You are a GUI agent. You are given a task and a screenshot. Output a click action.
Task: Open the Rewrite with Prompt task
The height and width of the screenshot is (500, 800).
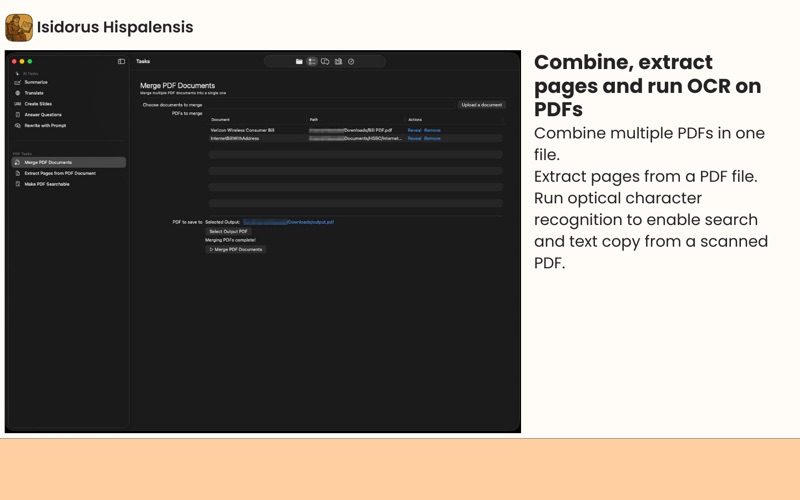(45, 126)
